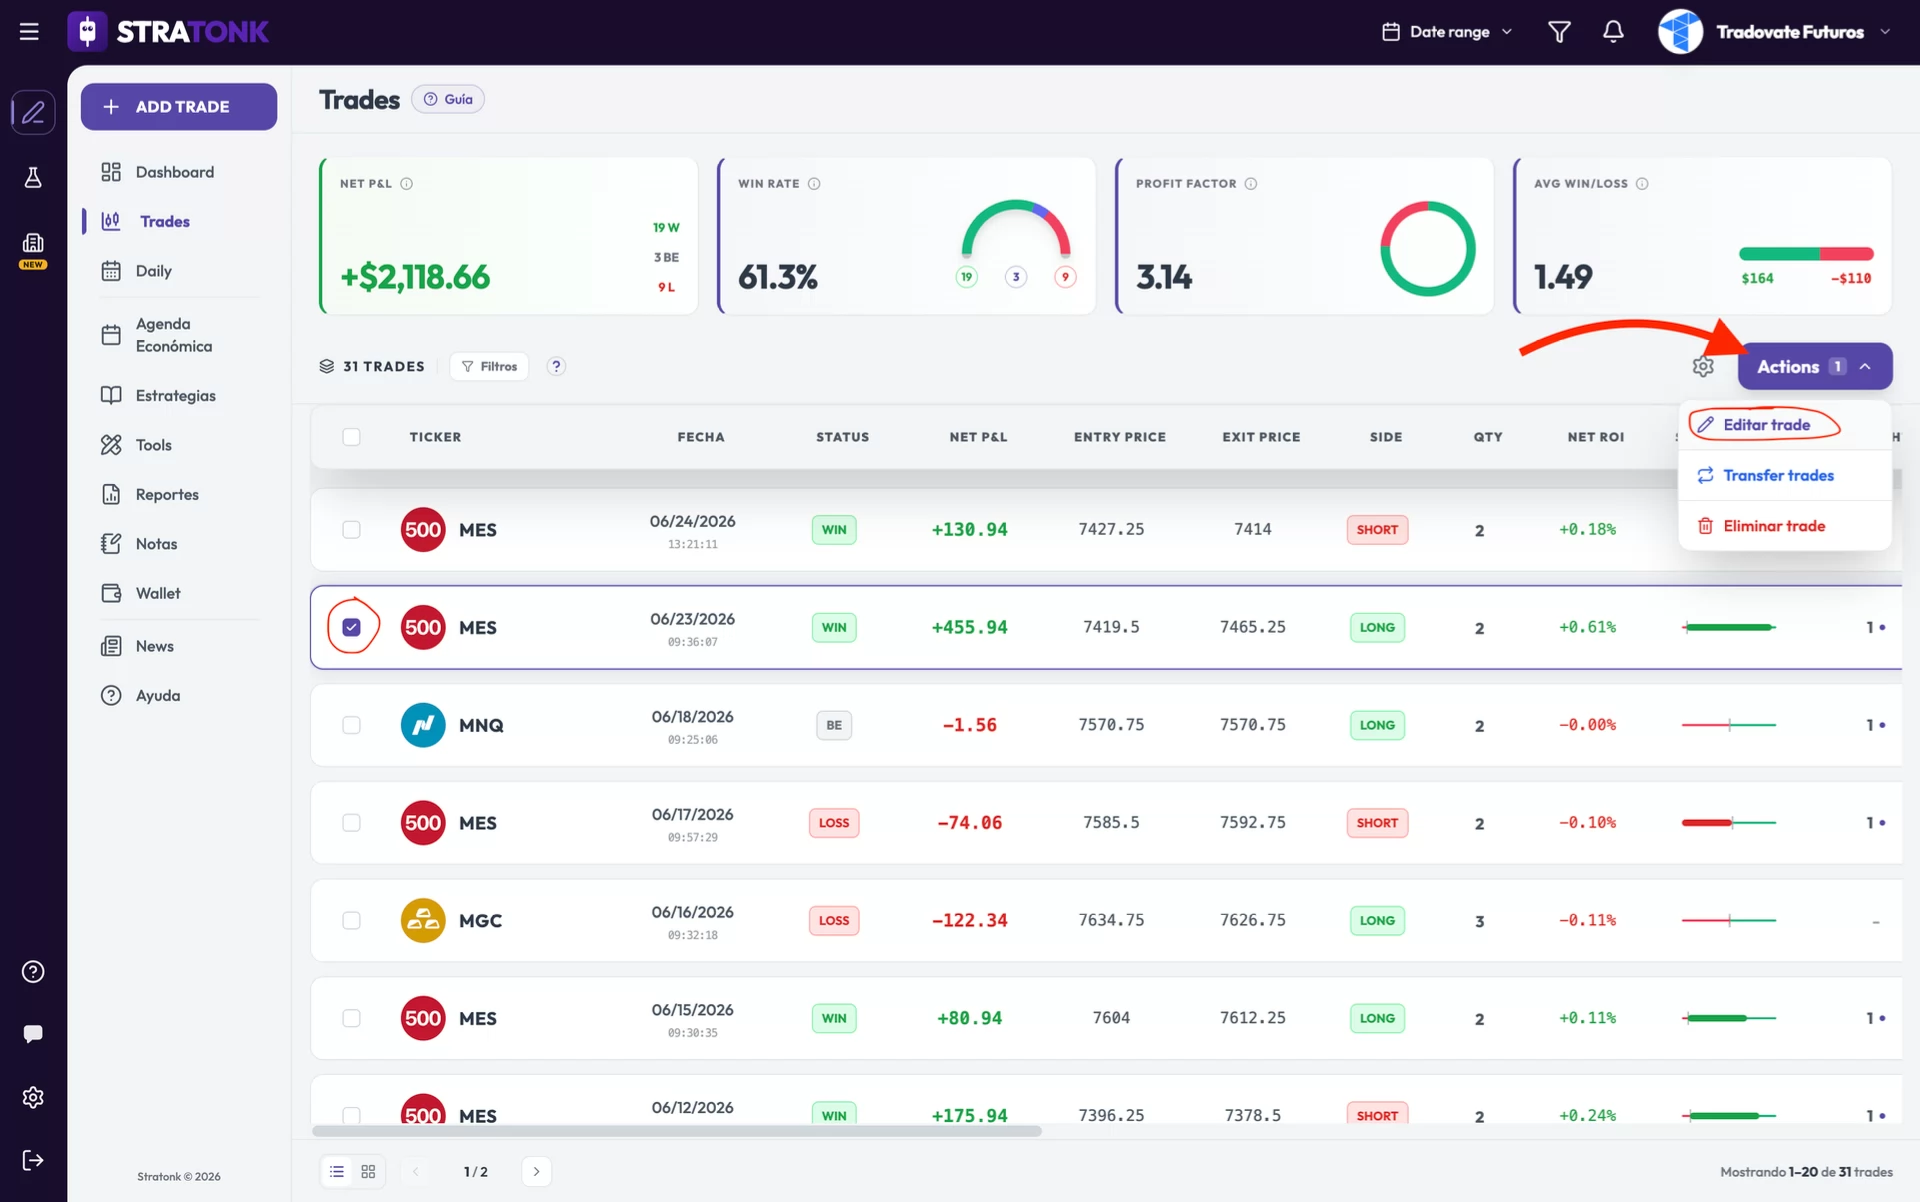The height and width of the screenshot is (1202, 1920).
Task: Click the funnel filter icon in header
Action: (1559, 32)
